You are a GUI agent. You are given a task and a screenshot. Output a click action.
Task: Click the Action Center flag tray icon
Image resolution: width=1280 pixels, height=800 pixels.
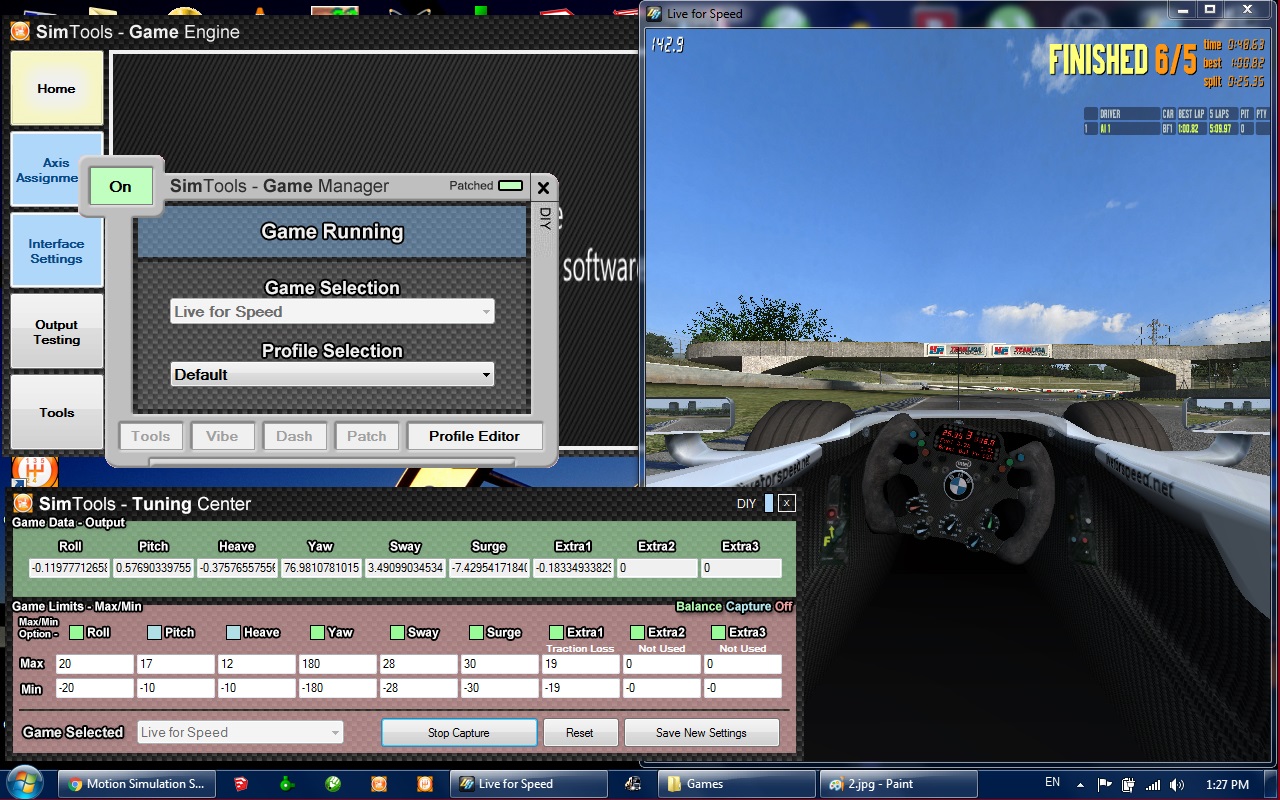[1104, 785]
